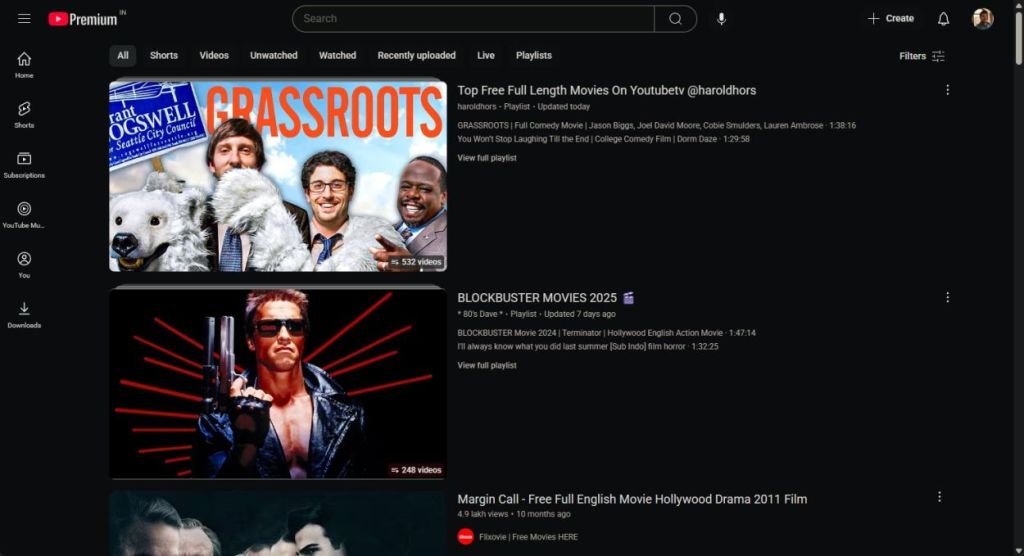
Task: Open Margin Call Free Full English Movie title
Action: (x=632, y=499)
